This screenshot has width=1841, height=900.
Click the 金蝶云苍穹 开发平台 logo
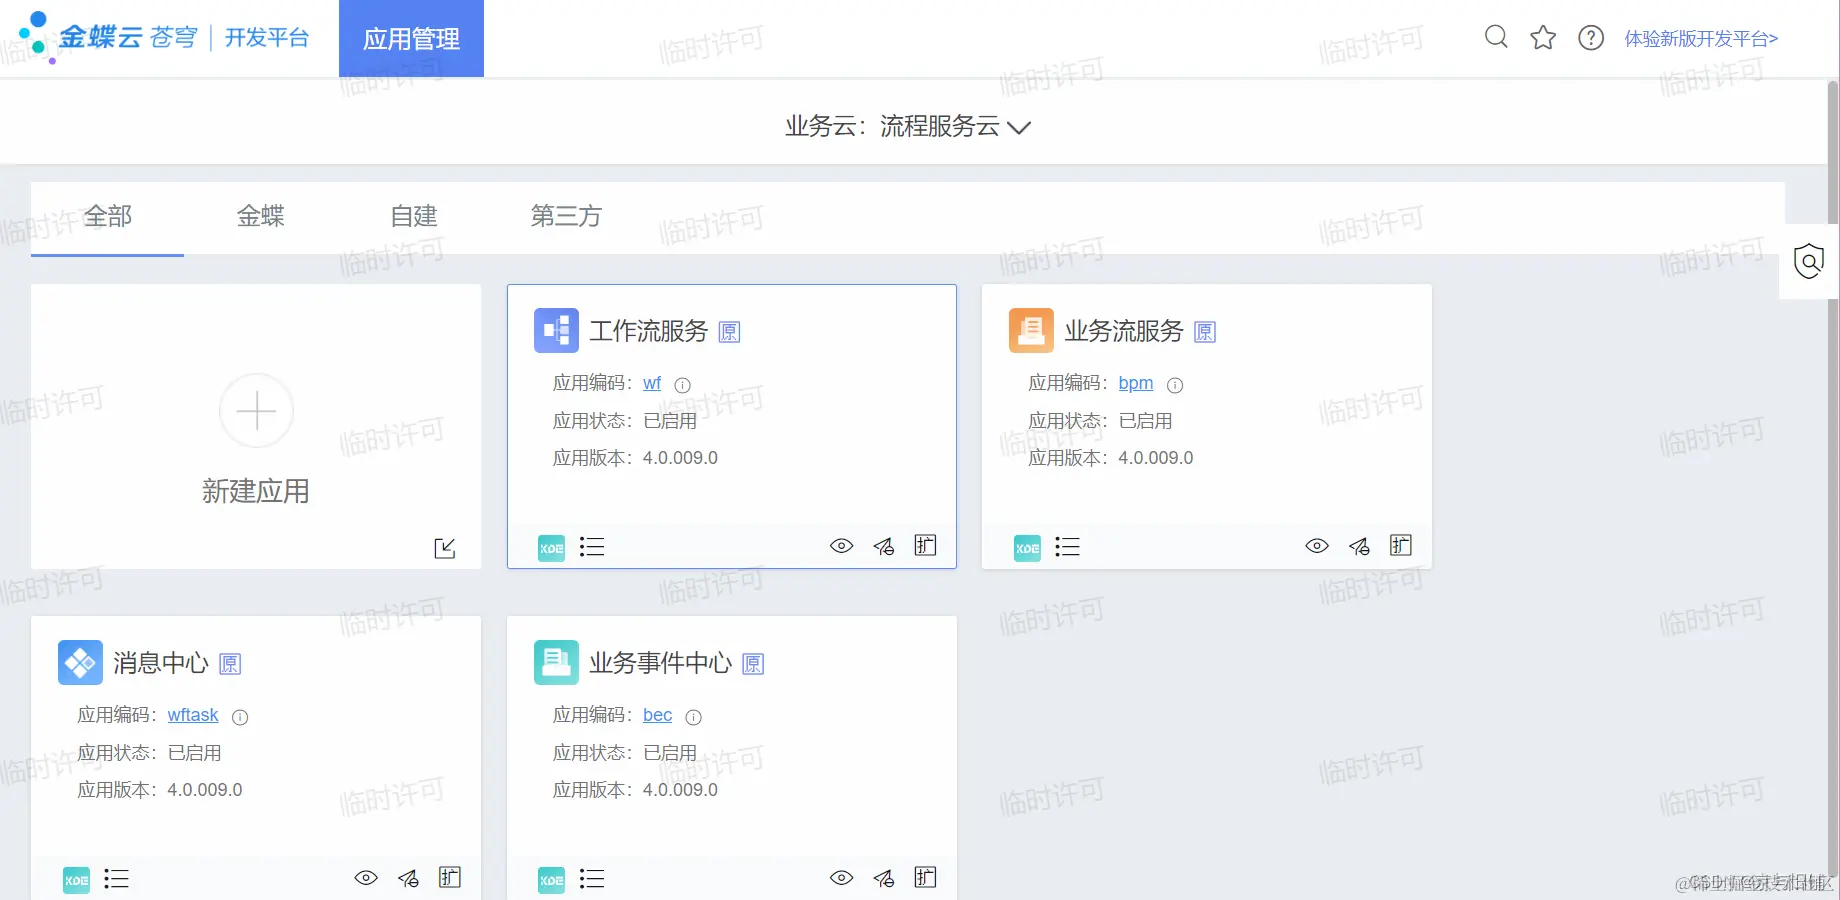point(164,37)
